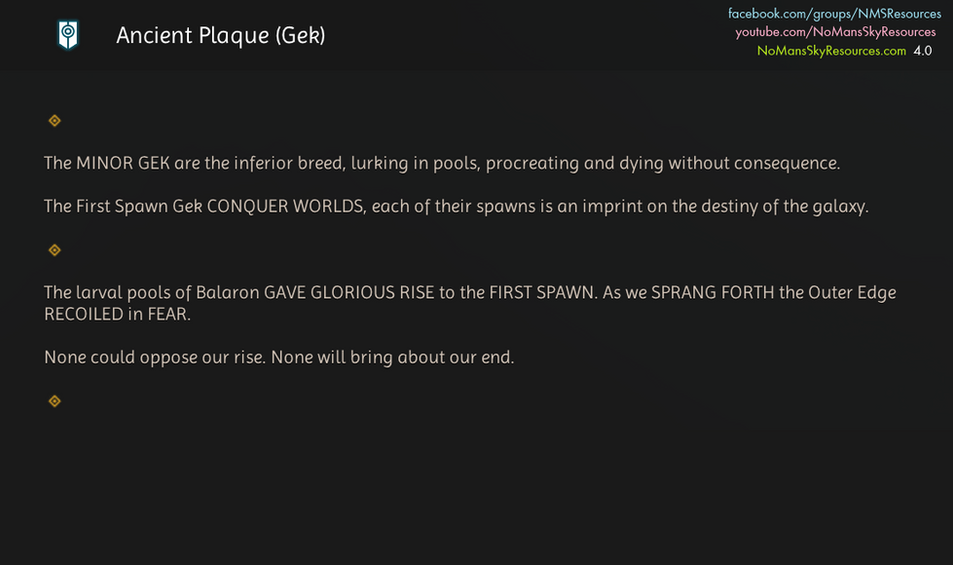The height and width of the screenshot is (565, 953).
Task: Click the diamond marker between the two entries
Action: pyautogui.click(x=55, y=250)
